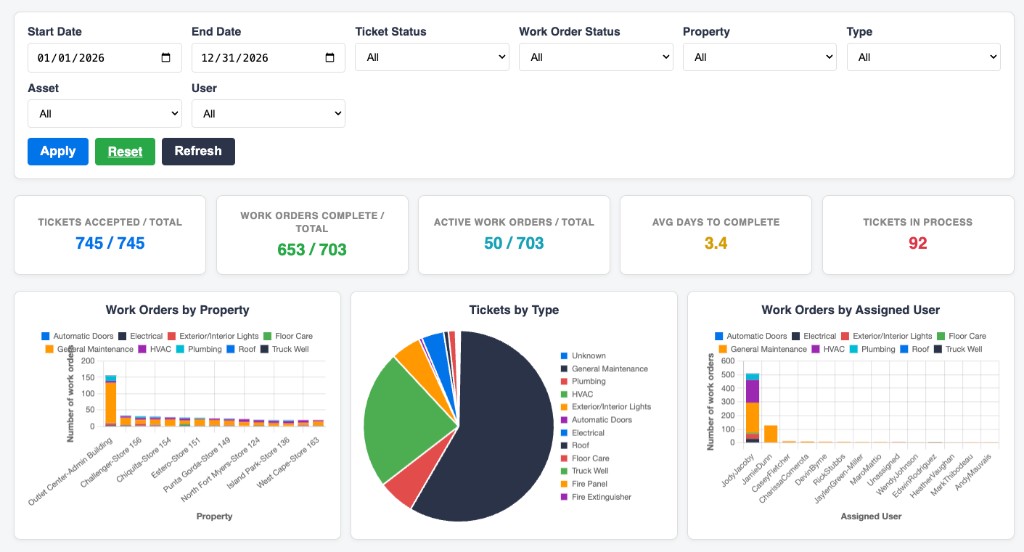Image resolution: width=1024 pixels, height=552 pixels.
Task: Open the Property filter dropdown
Action: coord(760,57)
